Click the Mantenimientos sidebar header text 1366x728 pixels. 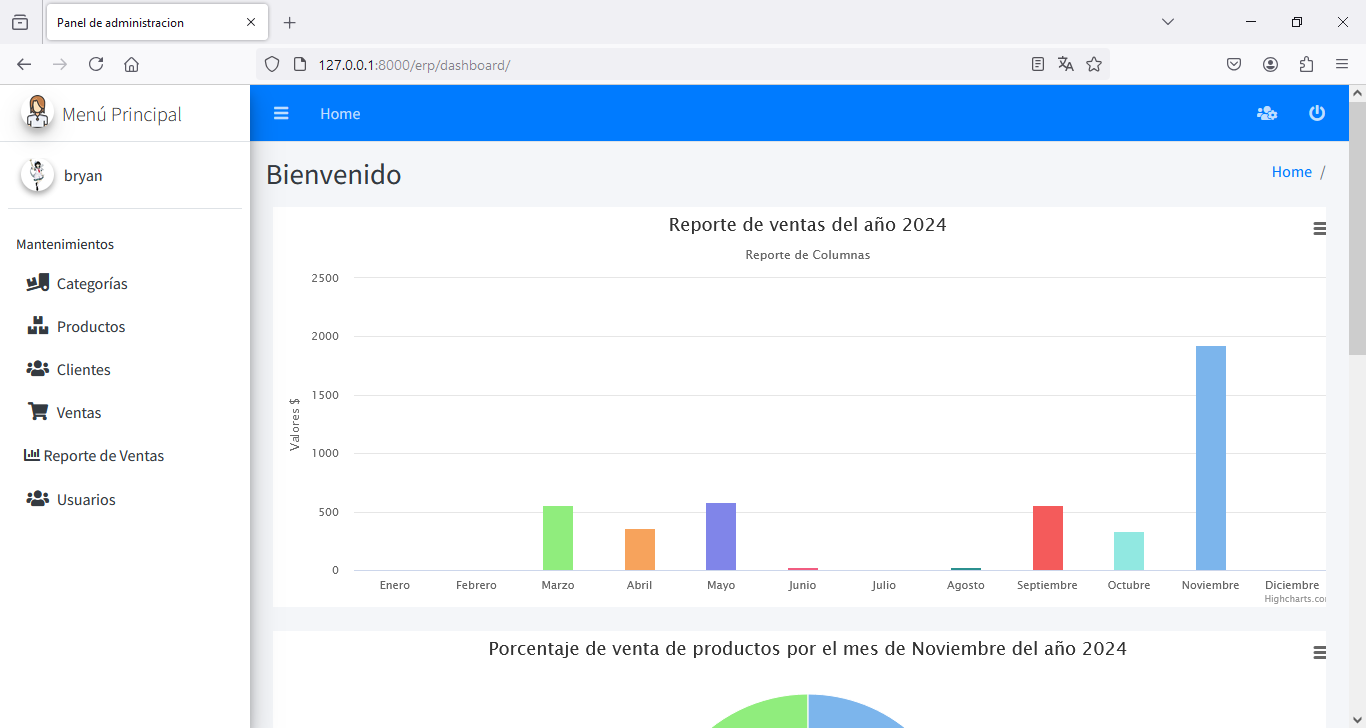(65, 244)
